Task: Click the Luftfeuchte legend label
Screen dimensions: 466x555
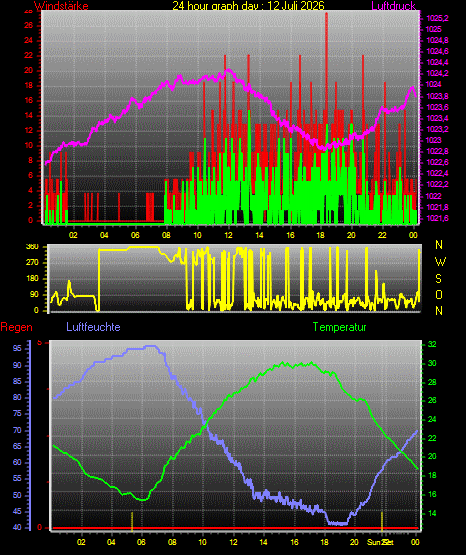Action: 93,326
